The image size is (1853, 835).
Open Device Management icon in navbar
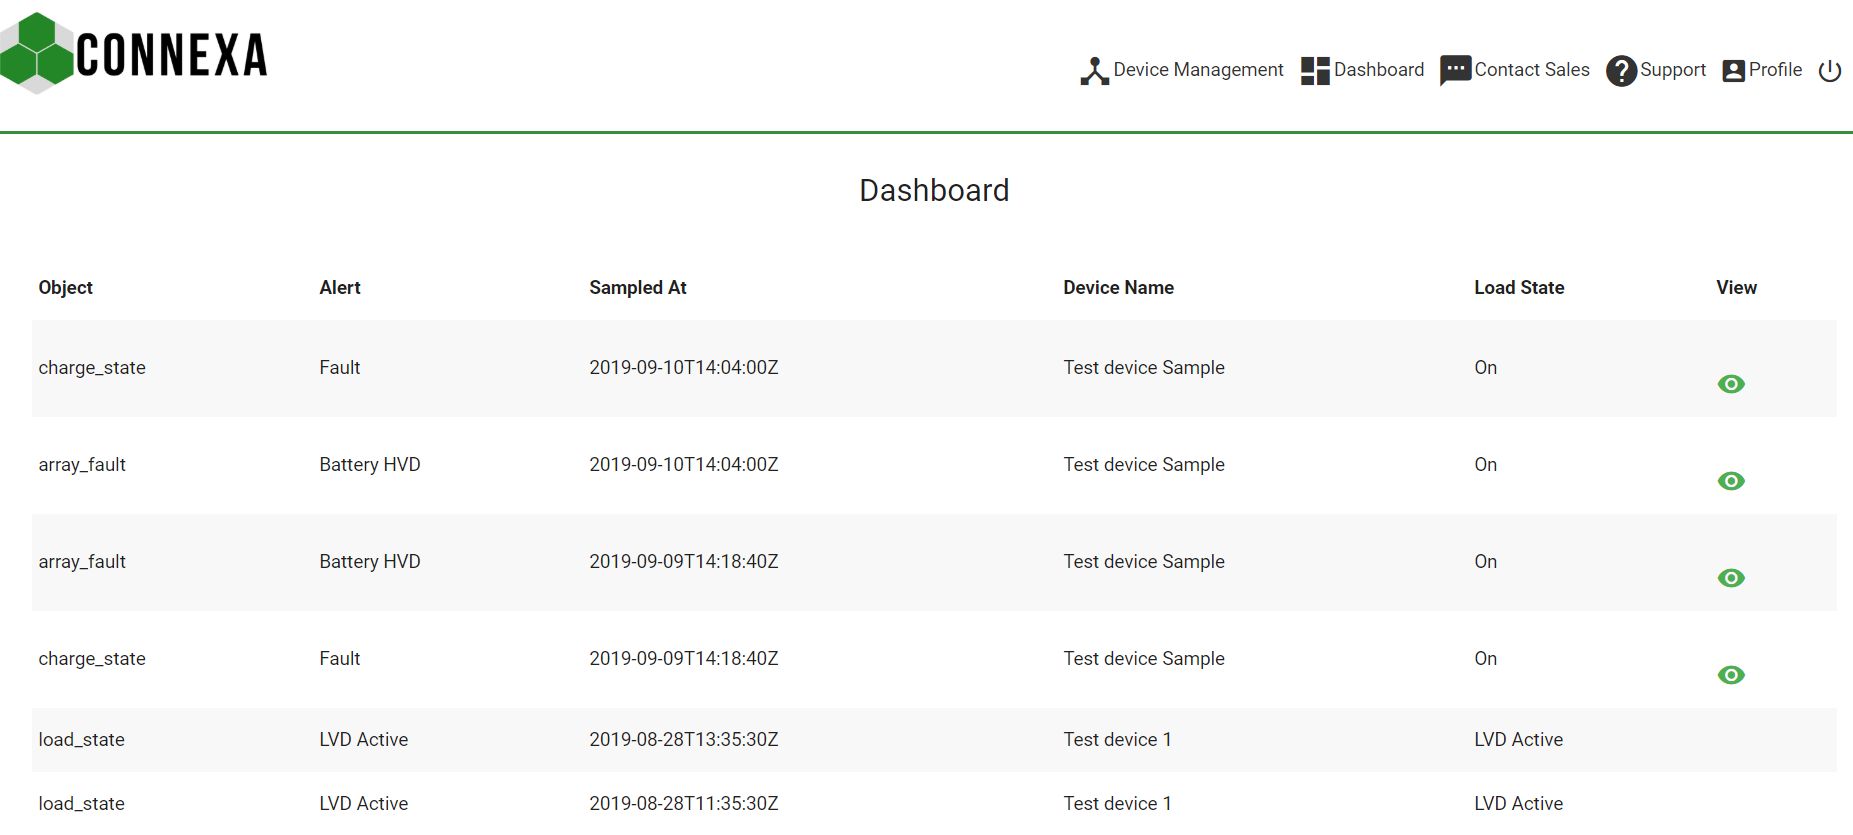click(1094, 71)
